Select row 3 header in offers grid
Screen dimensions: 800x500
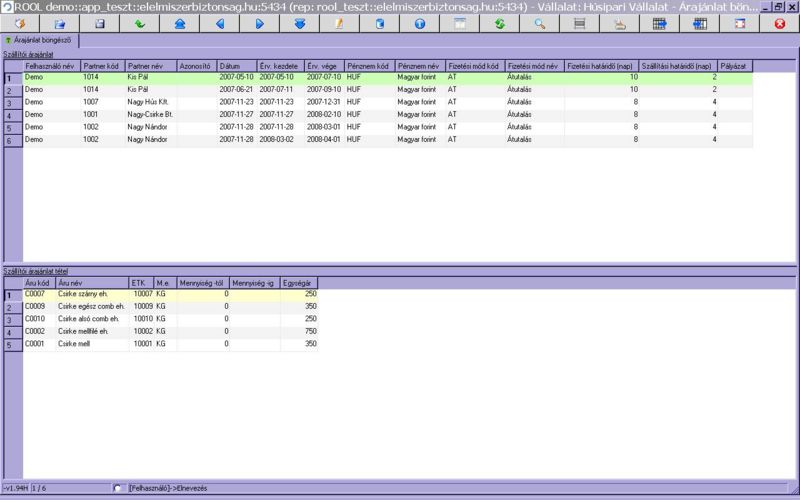(10, 103)
